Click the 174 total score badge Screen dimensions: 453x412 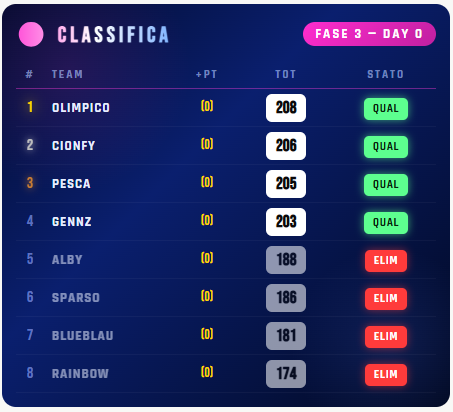(x=286, y=374)
